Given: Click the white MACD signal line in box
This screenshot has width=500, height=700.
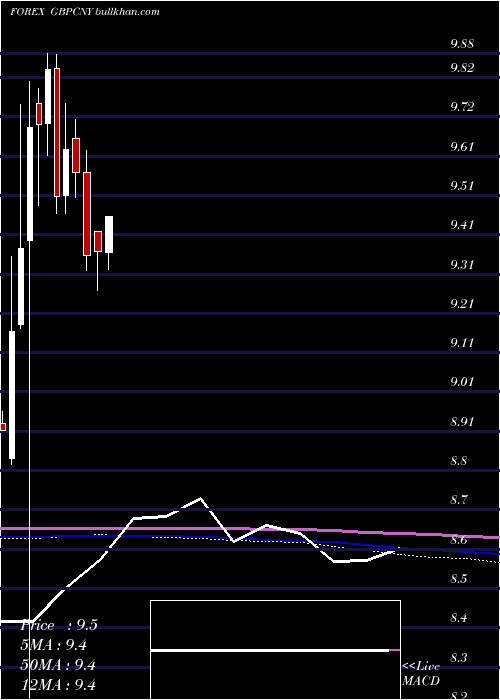Looking at the screenshot, I should (270, 650).
